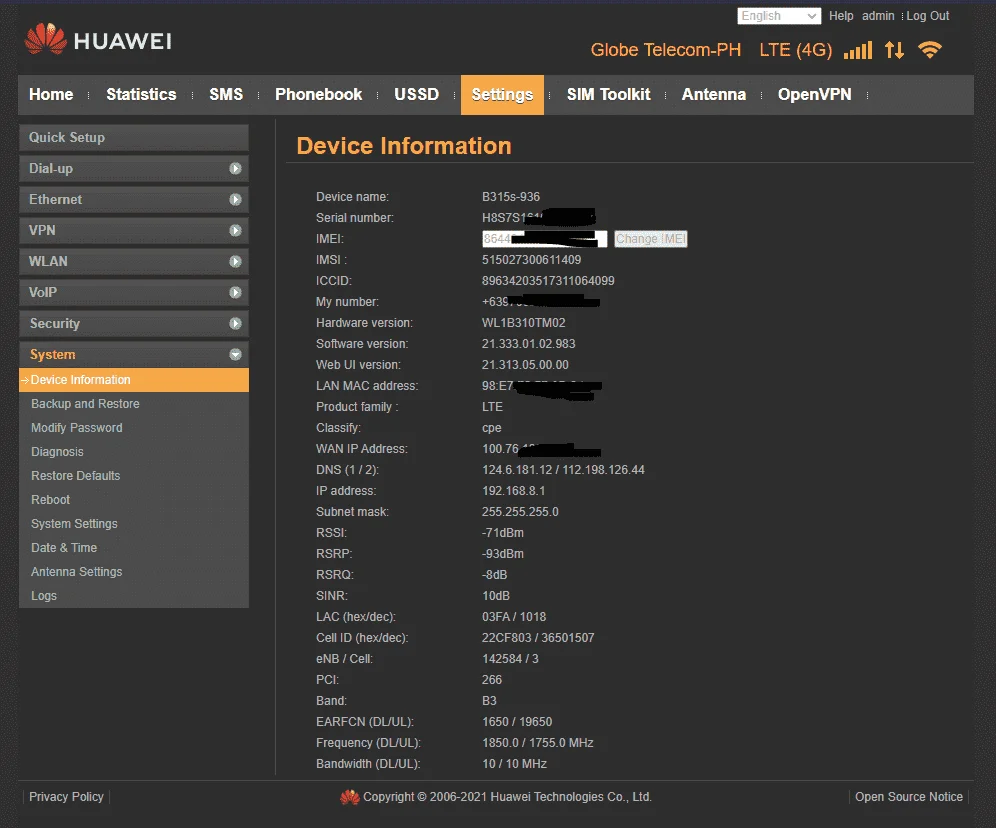Expand the Dial-up menu arrow
The width and height of the screenshot is (996, 828).
235,168
